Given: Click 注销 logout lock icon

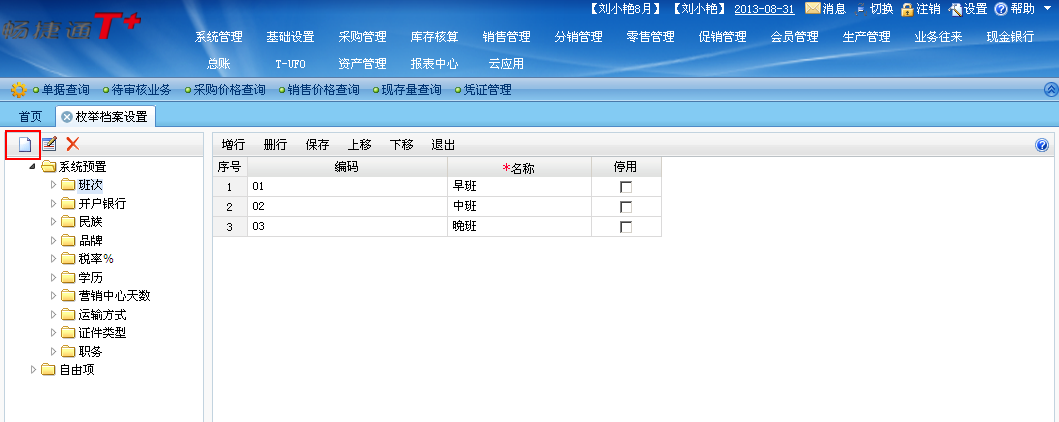Looking at the screenshot, I should click(x=921, y=9).
